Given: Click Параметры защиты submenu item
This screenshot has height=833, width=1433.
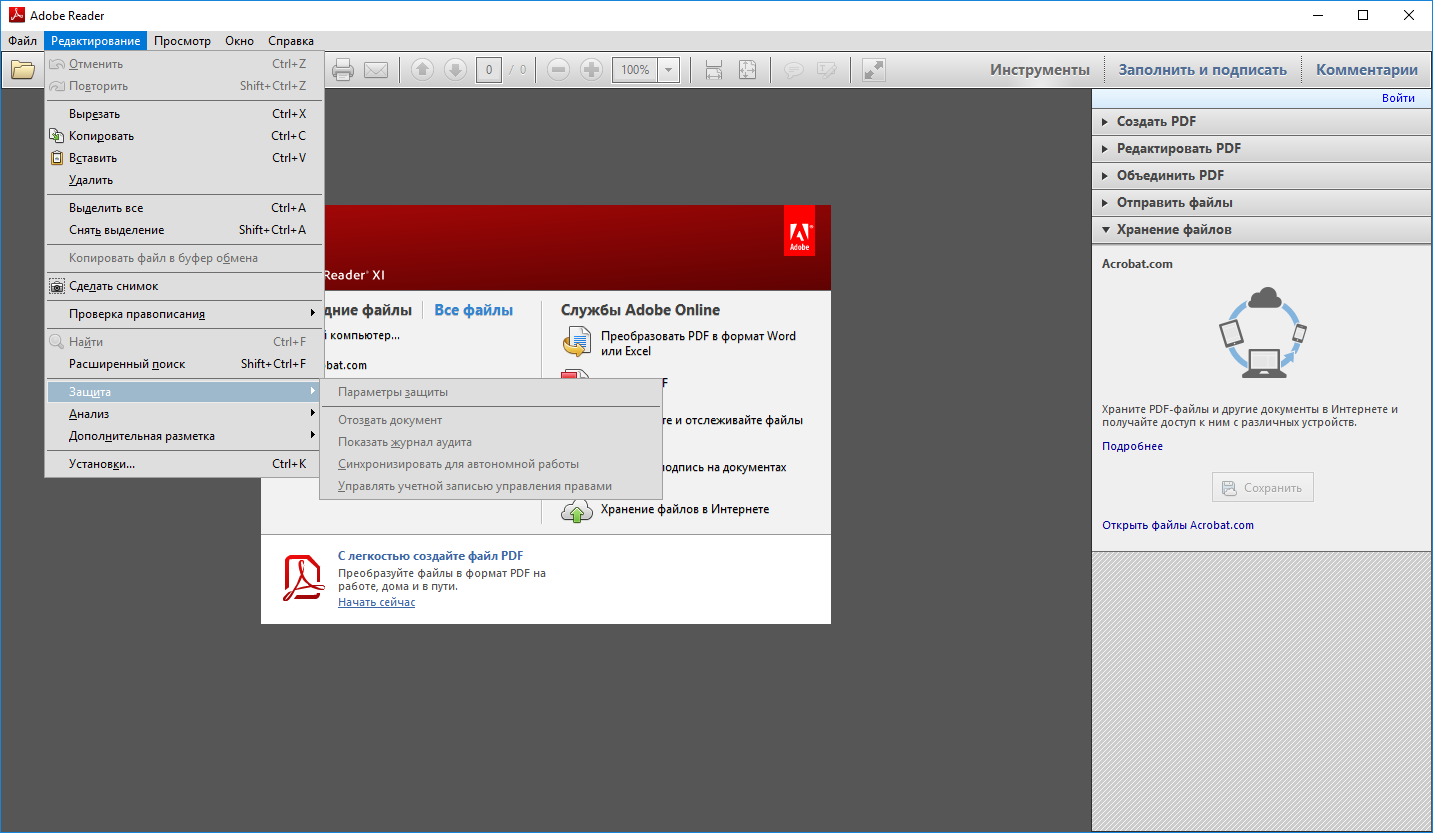Looking at the screenshot, I should tap(491, 392).
